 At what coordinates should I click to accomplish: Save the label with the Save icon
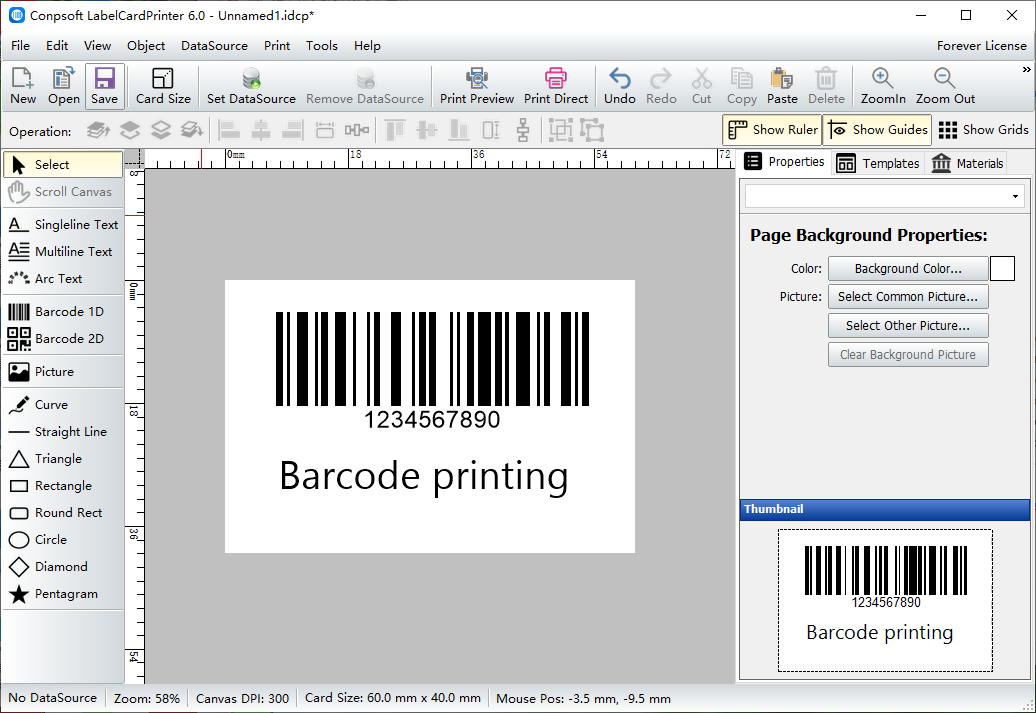coord(104,86)
